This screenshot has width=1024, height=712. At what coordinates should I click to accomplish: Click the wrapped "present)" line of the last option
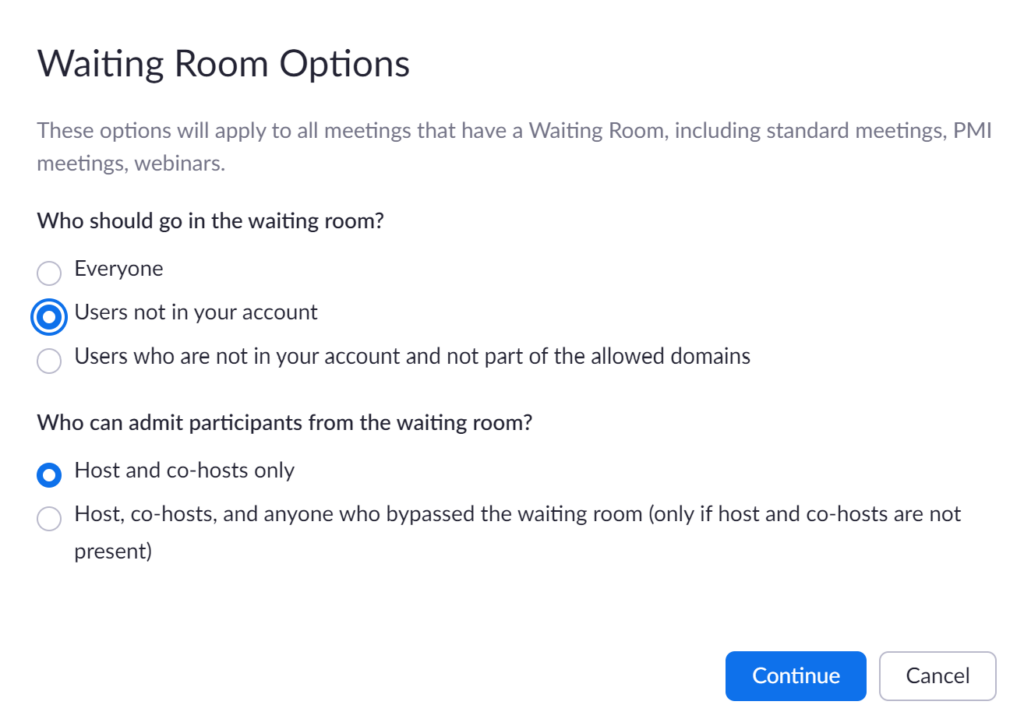(113, 551)
